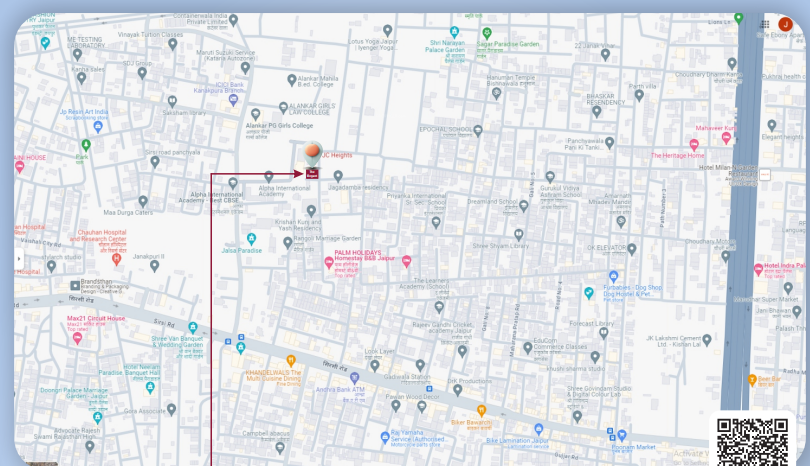Select the Dreamland School pin
810x466 pixels.
pos(524,206)
